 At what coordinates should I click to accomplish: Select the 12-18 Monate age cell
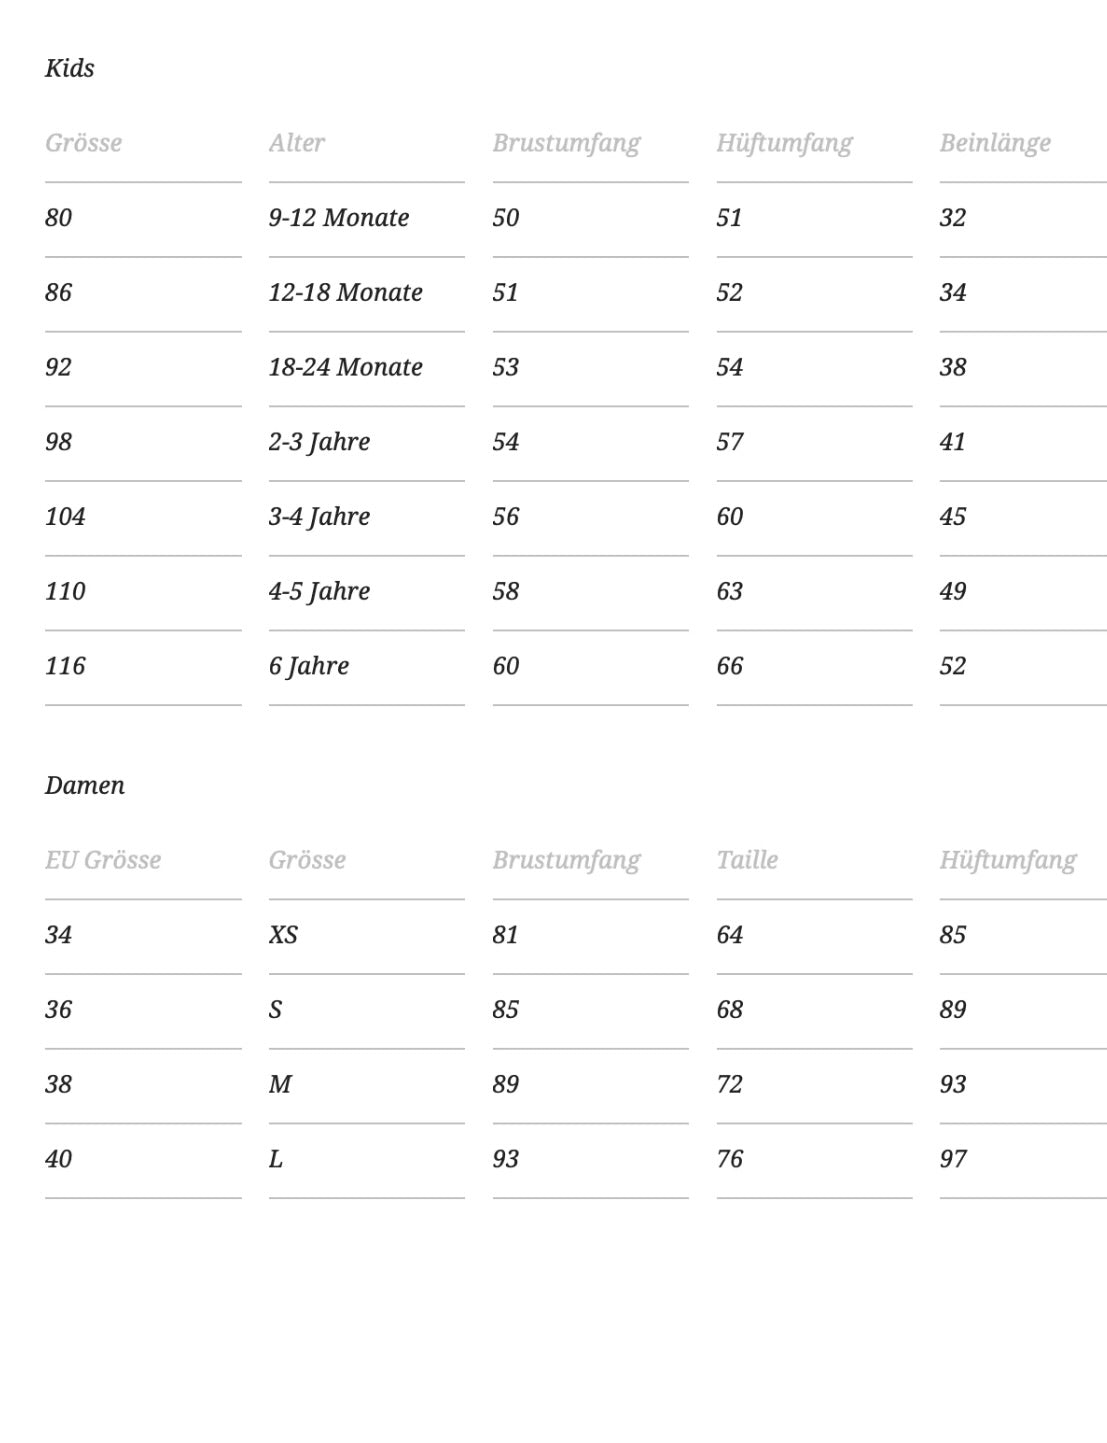point(346,292)
